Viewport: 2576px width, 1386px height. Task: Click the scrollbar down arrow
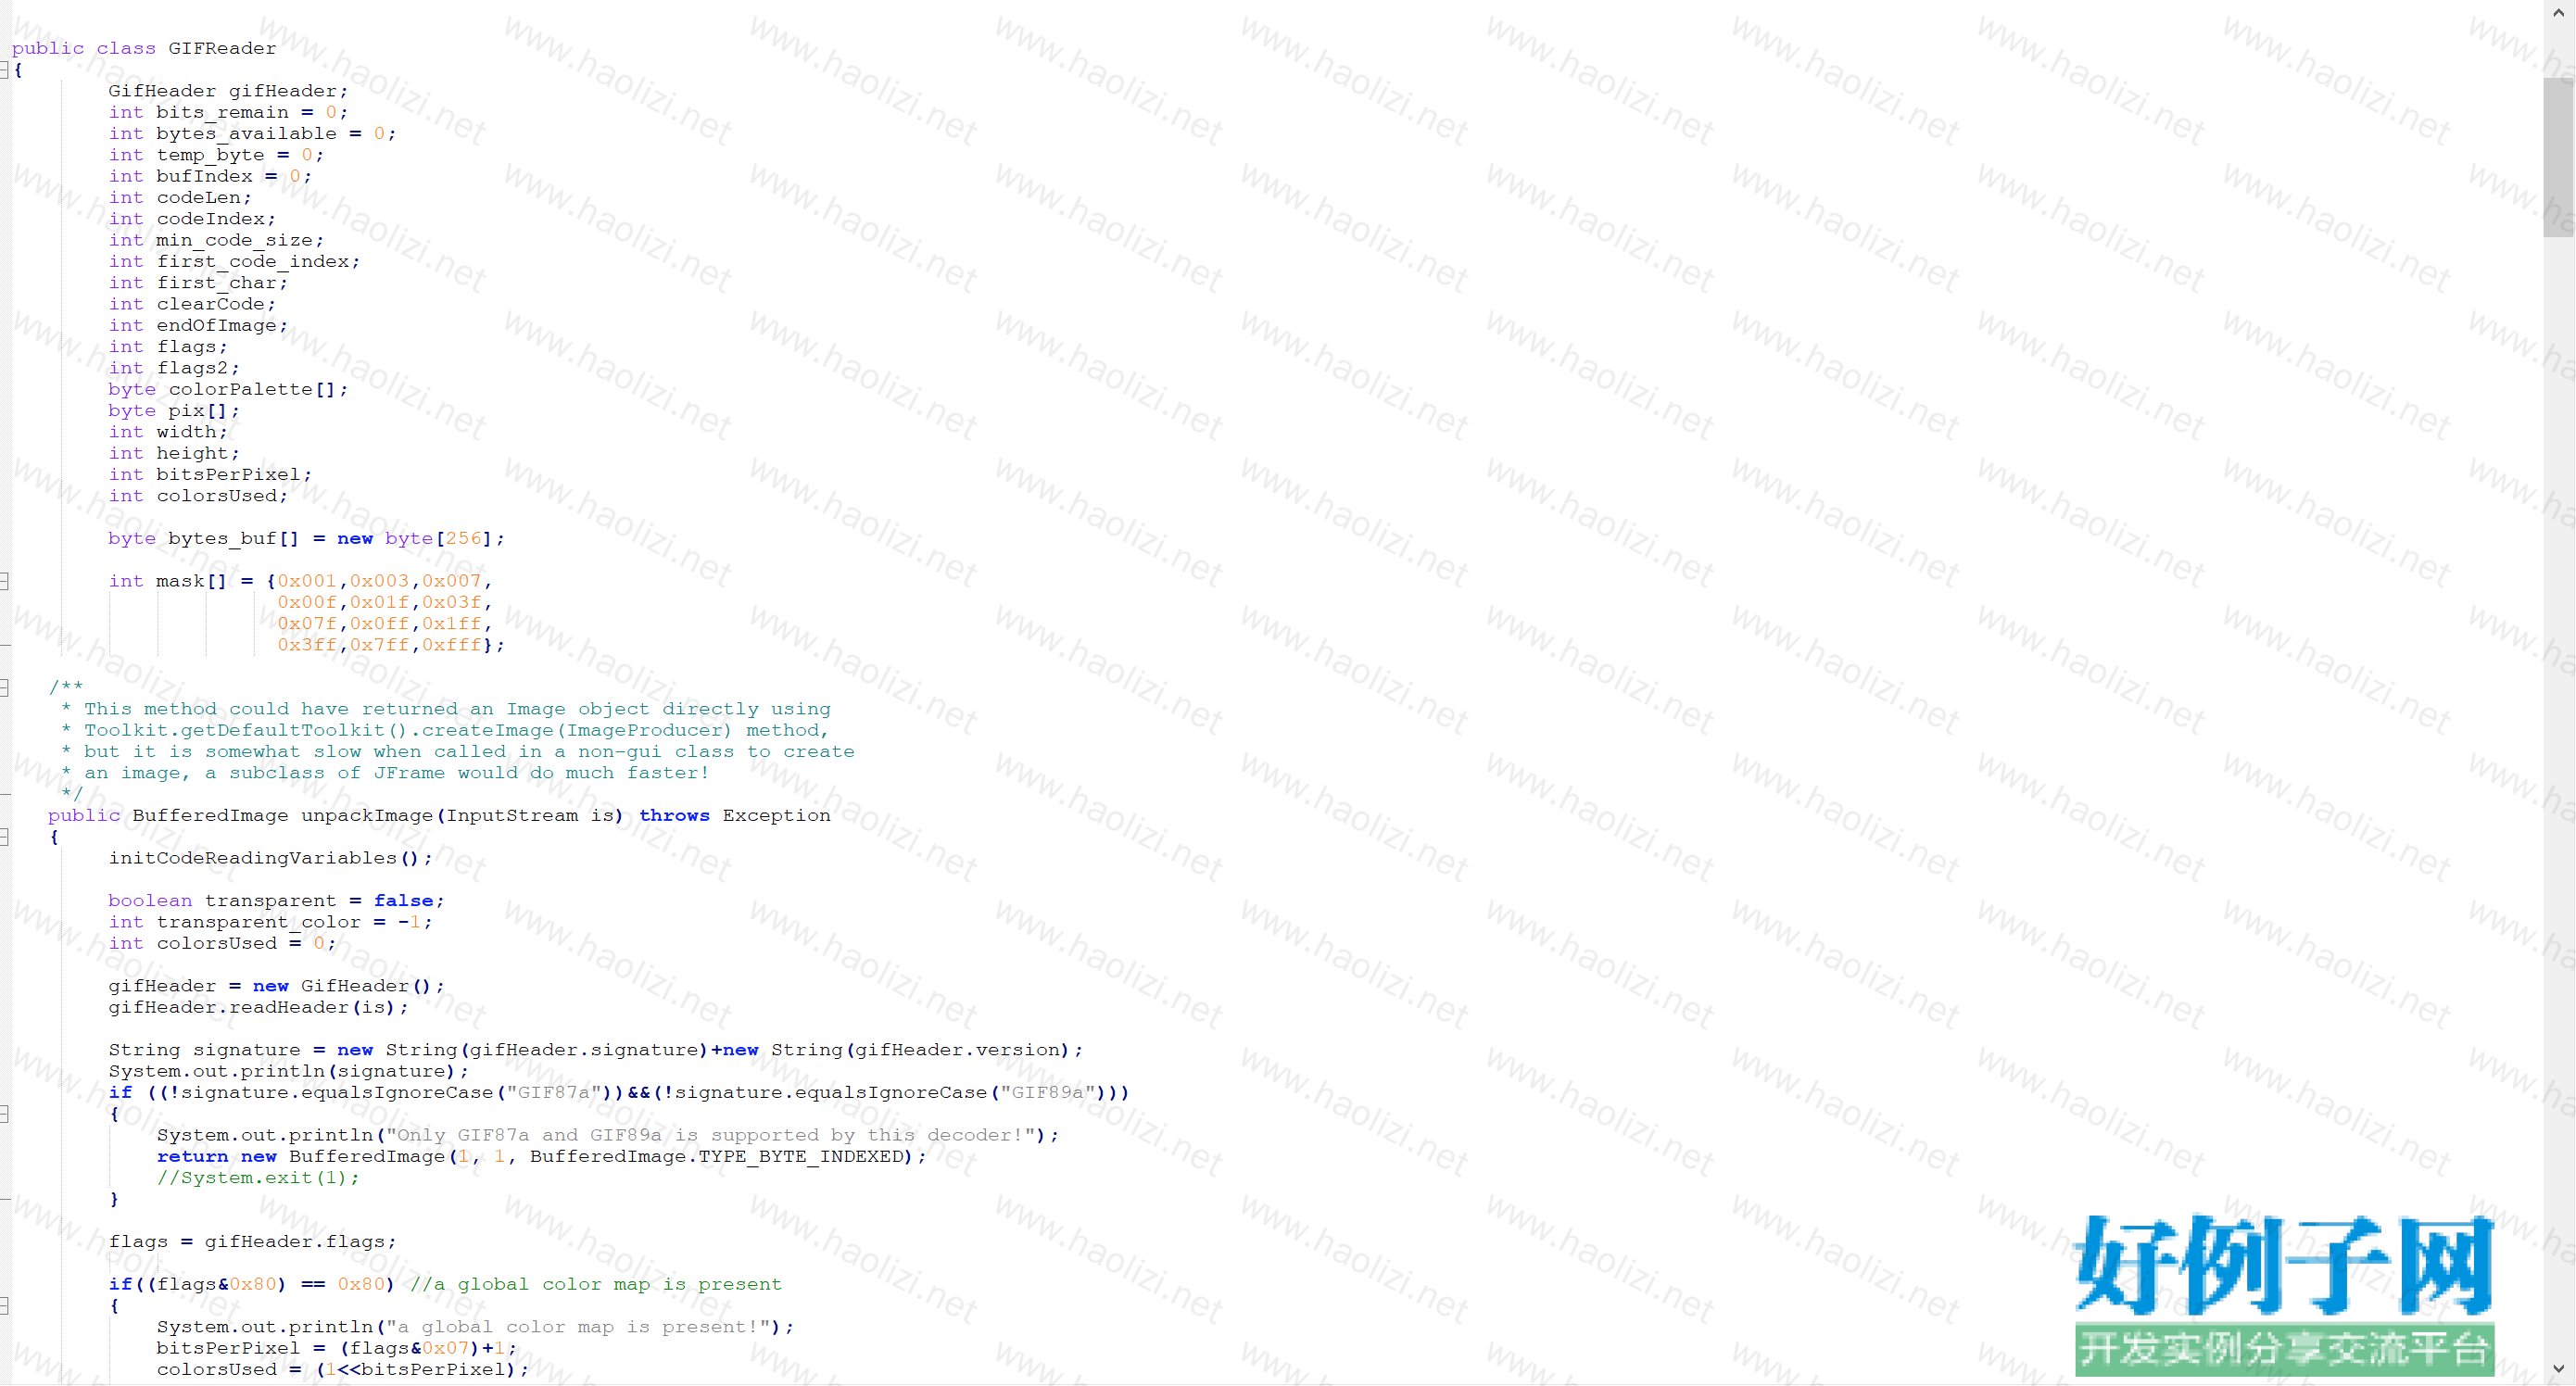coord(2558,1368)
